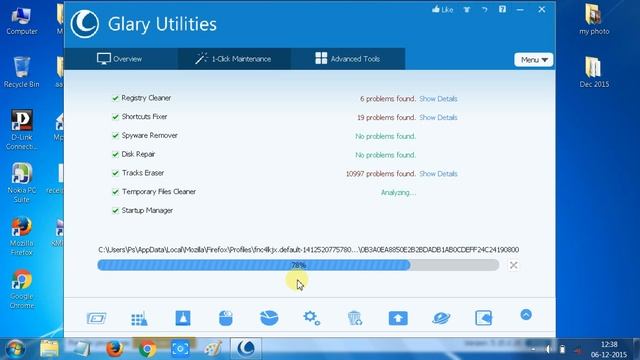The height and width of the screenshot is (360, 640).
Task: Click the undo/restore arrow icon in title bar
Action: 484,9
